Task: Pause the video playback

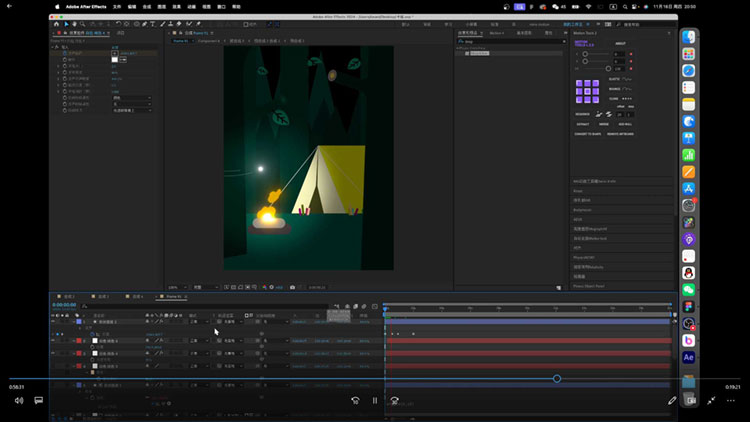Action: pos(375,400)
